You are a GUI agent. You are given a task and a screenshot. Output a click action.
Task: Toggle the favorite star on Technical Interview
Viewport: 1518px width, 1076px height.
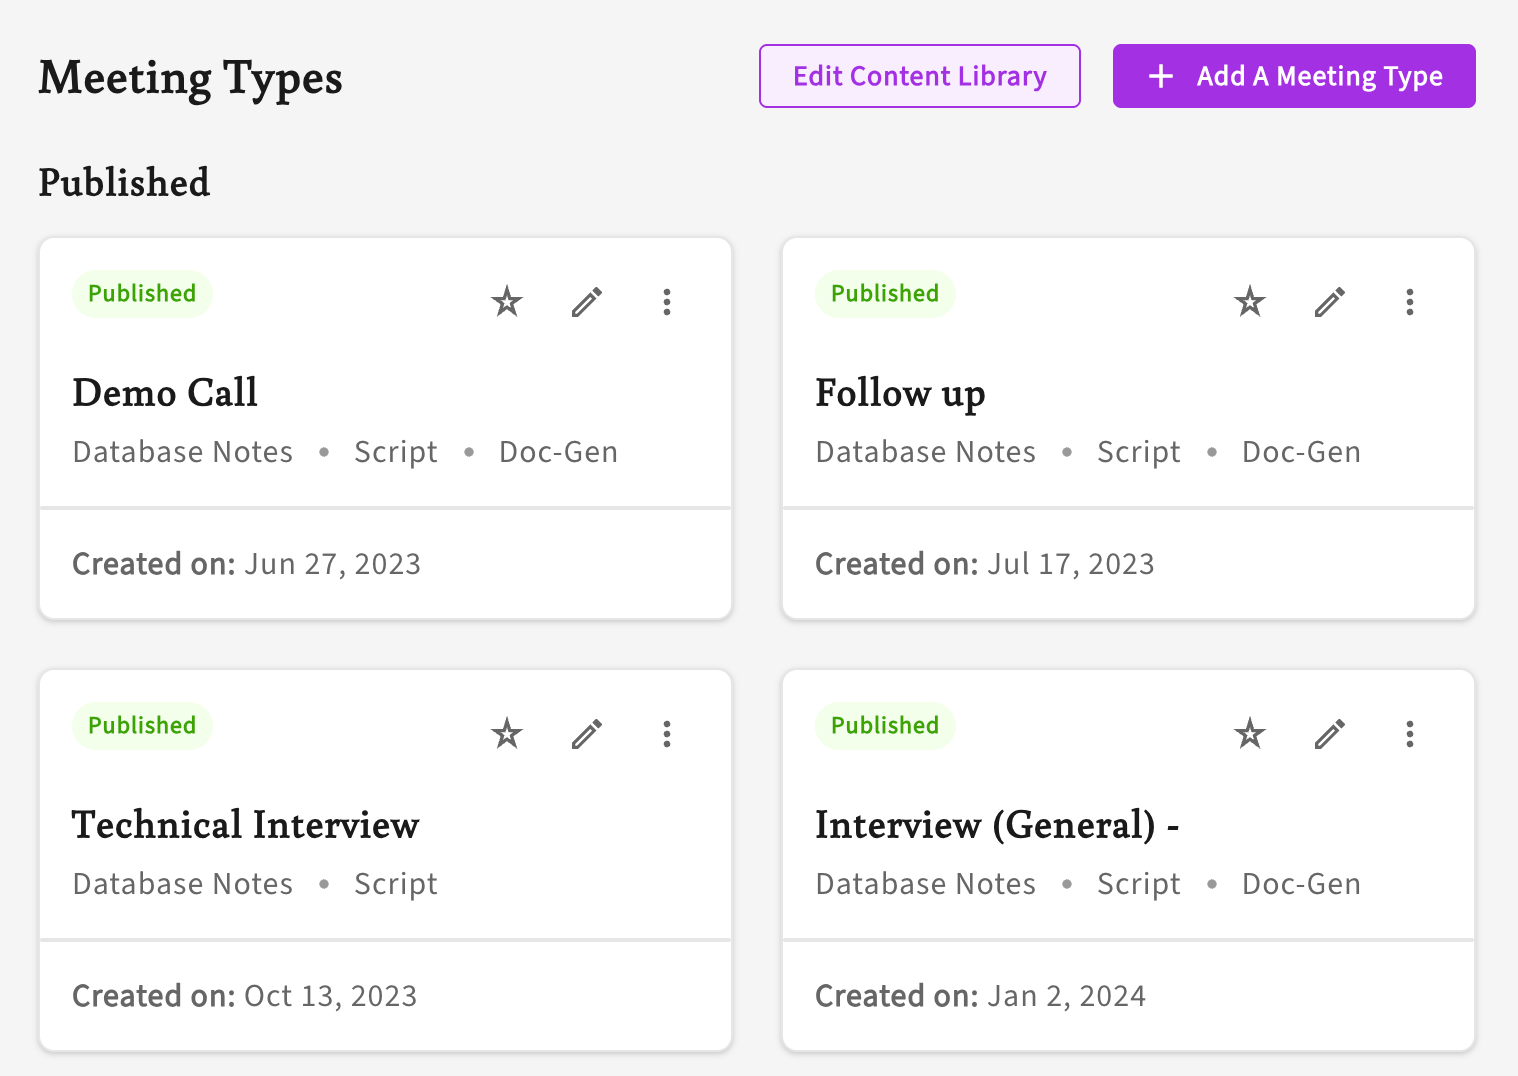click(507, 734)
